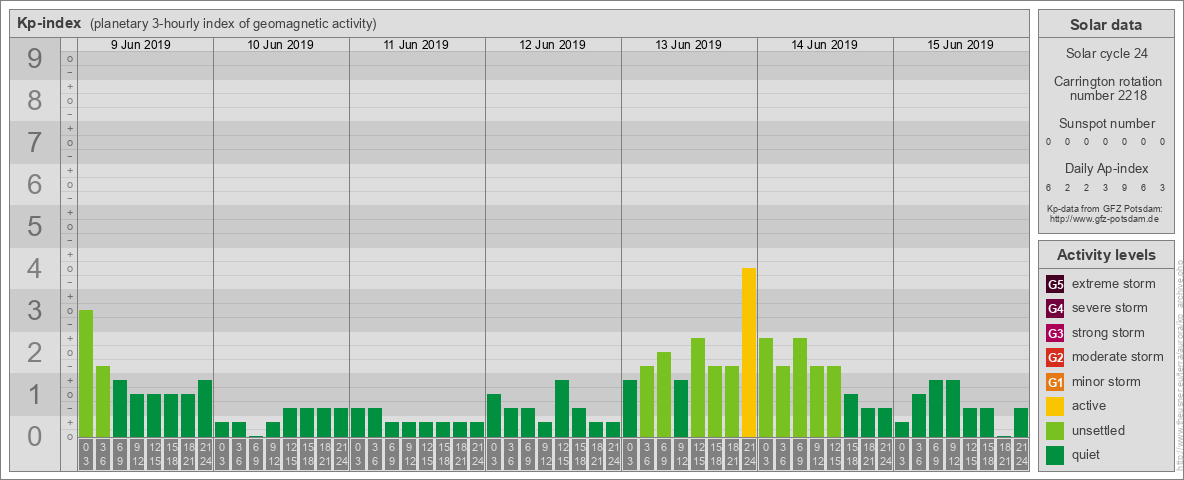Click the 'Sunspot number' label
The width and height of the screenshot is (1184, 480).
click(x=1107, y=124)
